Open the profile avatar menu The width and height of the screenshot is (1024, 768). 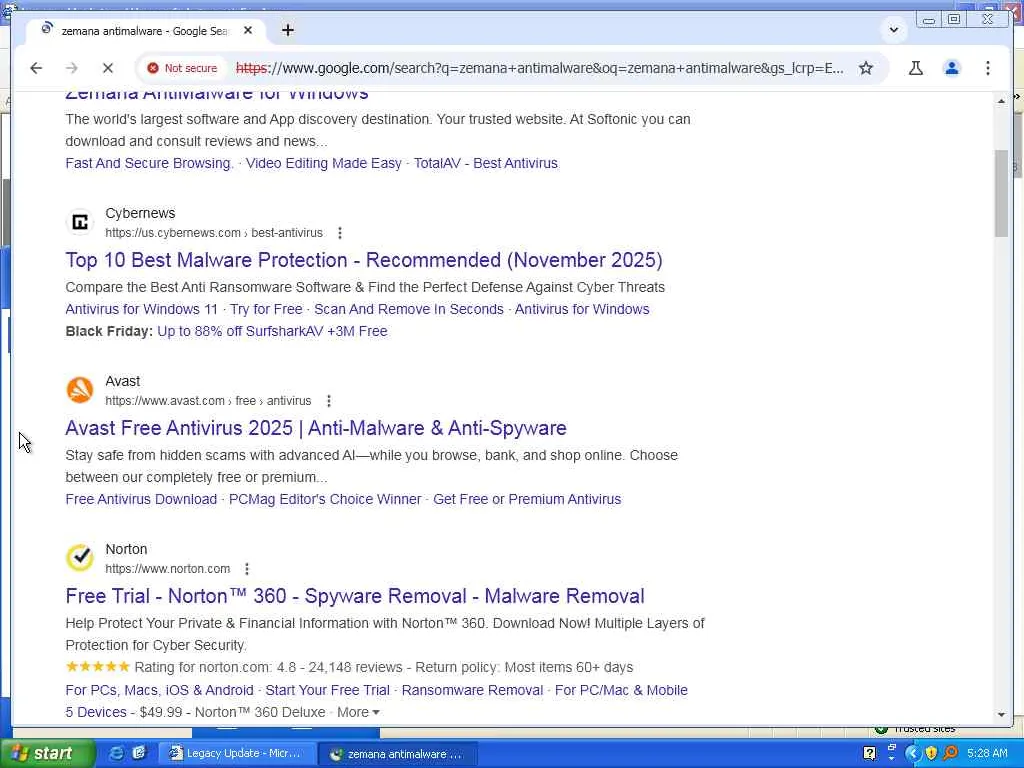952,68
